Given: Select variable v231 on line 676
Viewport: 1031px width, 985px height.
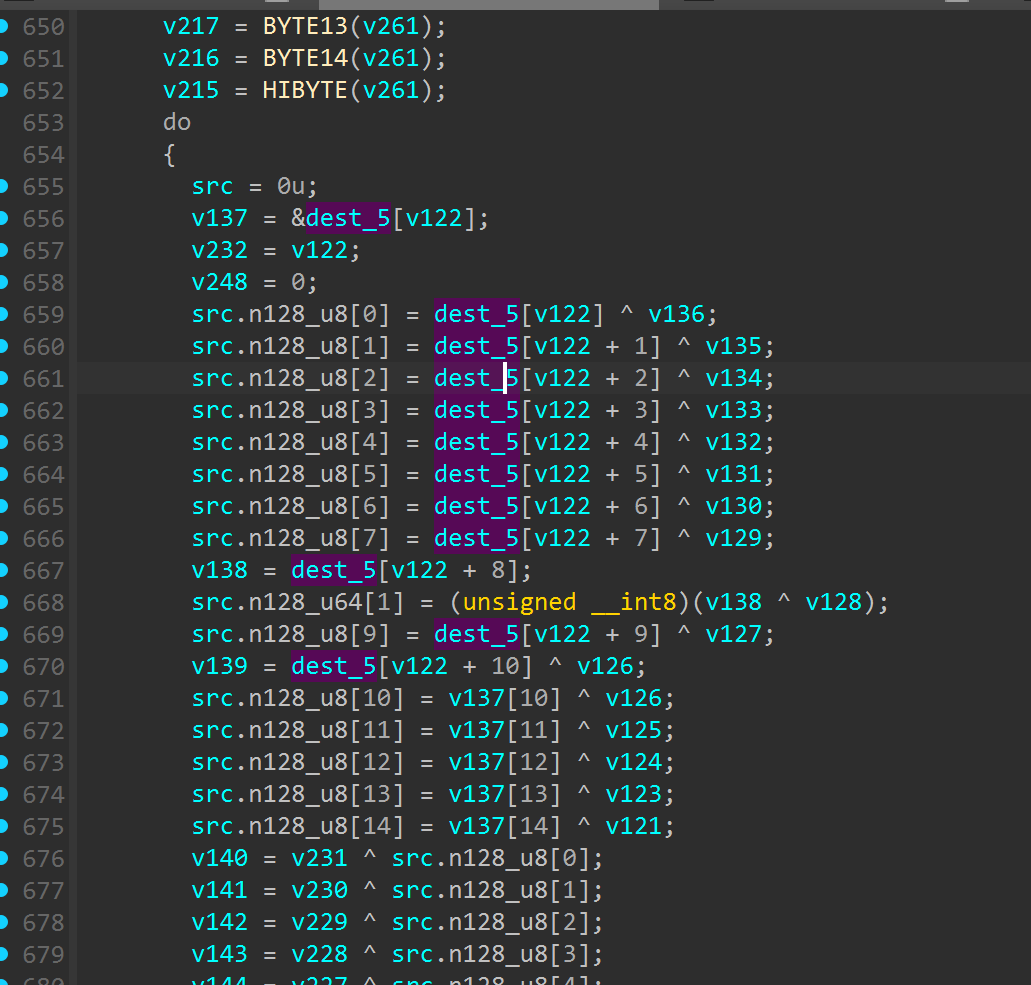Looking at the screenshot, I should coord(320,858).
